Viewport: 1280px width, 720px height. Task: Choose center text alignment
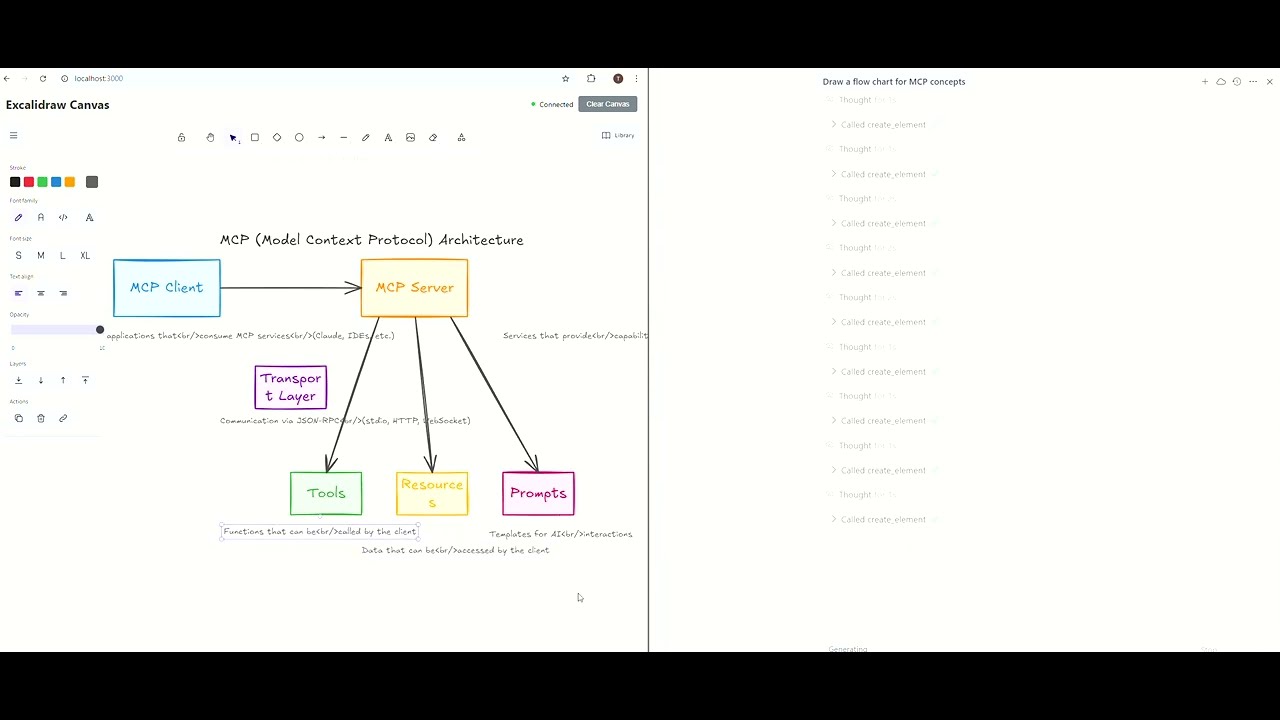click(41, 293)
